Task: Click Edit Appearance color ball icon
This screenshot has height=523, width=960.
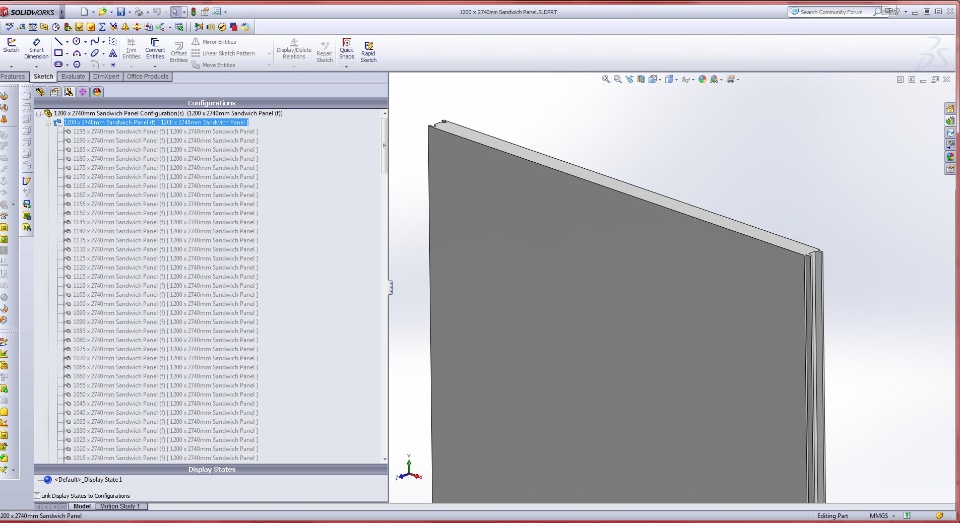Action: tap(702, 79)
